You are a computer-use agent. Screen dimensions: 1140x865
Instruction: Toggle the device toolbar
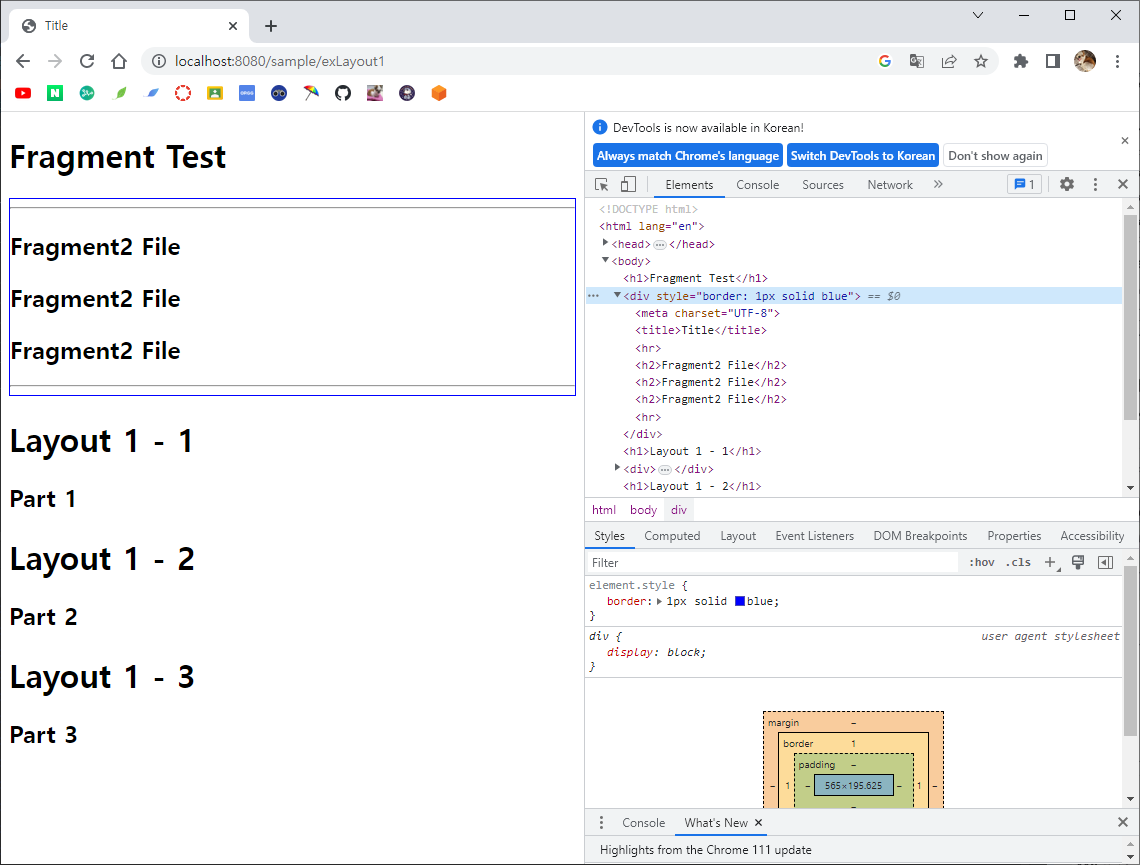click(x=628, y=185)
